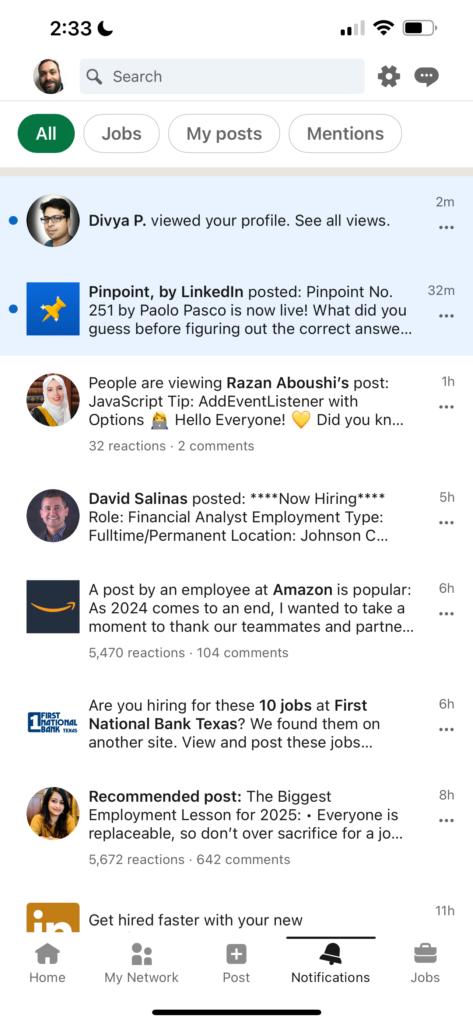Open your profile photo avatar
Image resolution: width=473 pixels, height=1024 pixels.
(49, 76)
